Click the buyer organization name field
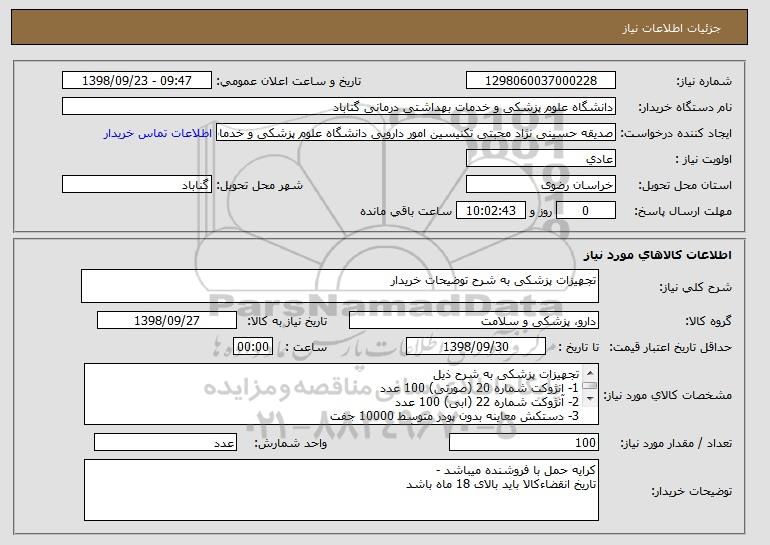Image resolution: width=770 pixels, height=545 pixels. coord(339,107)
